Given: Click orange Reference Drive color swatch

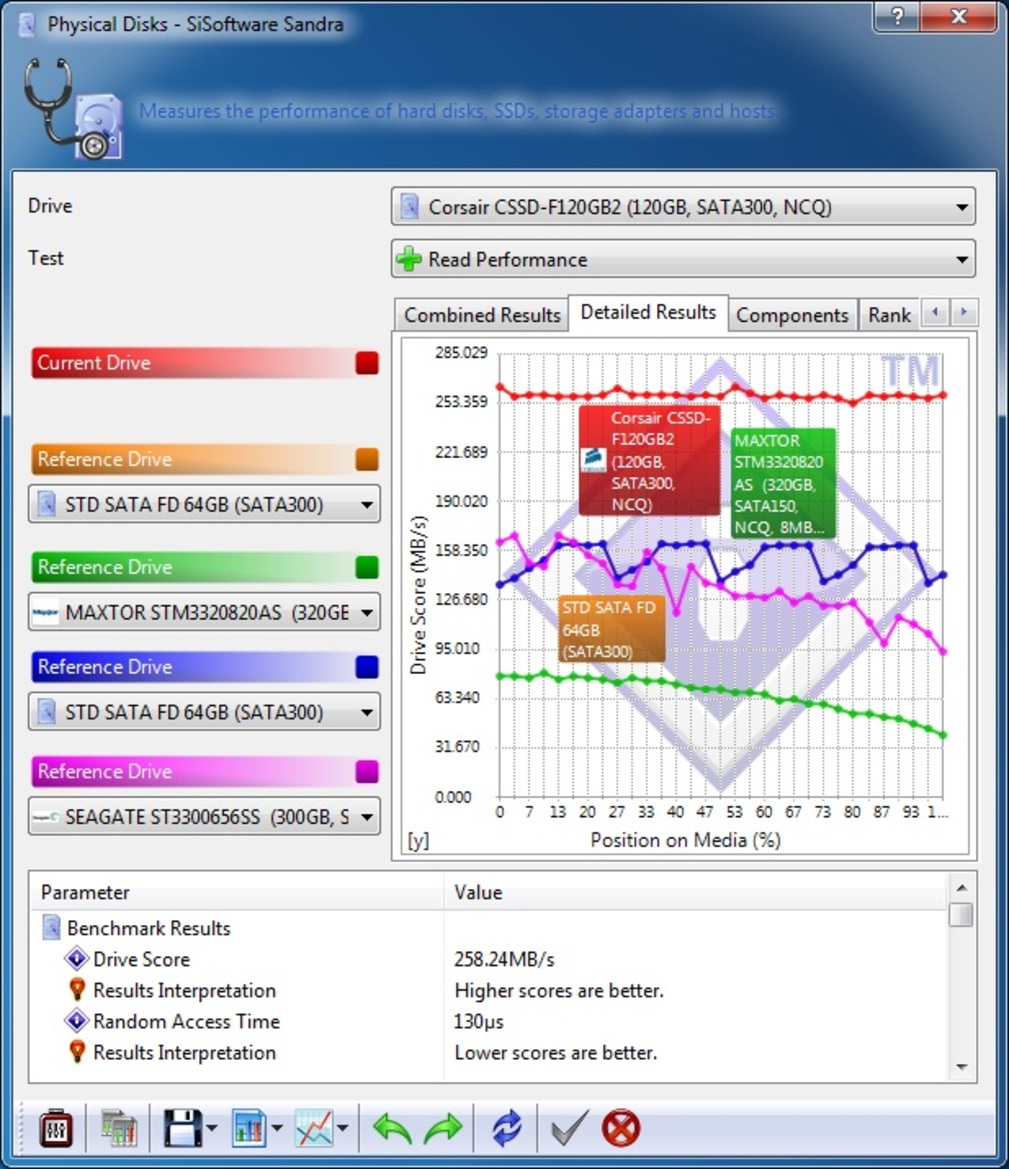Looking at the screenshot, I should point(367,459).
